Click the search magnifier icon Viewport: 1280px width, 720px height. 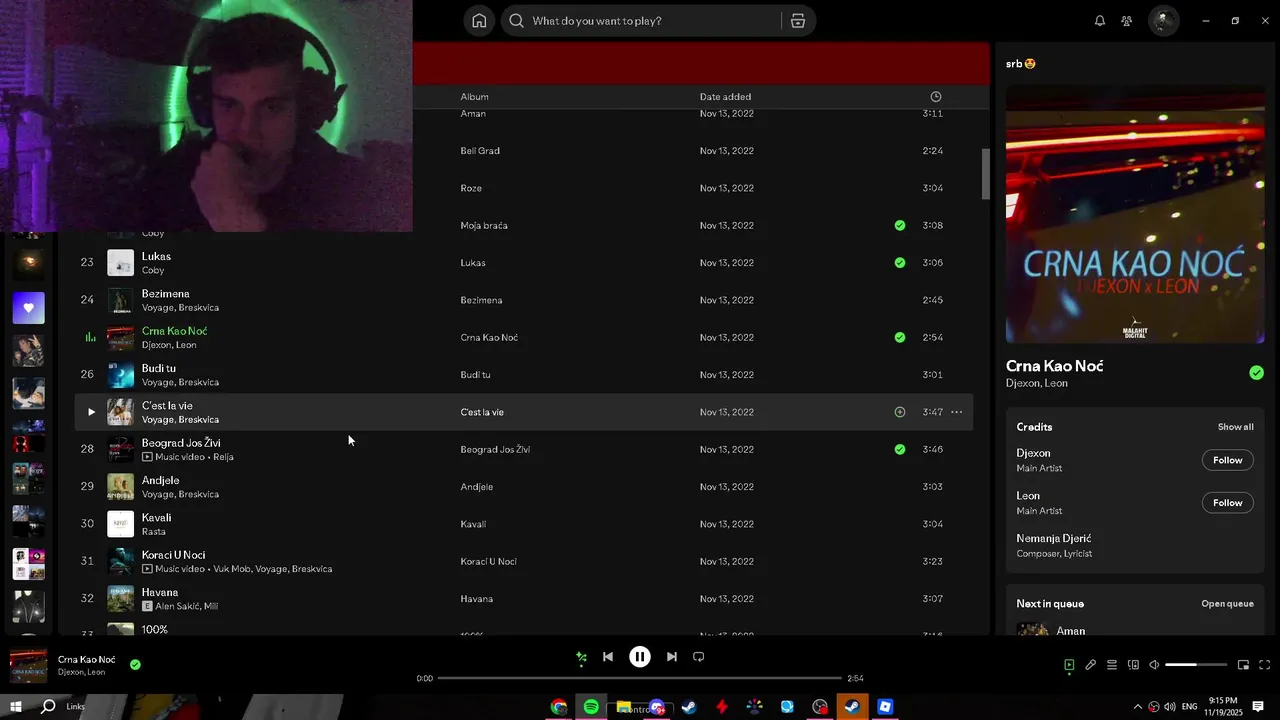coord(516,21)
